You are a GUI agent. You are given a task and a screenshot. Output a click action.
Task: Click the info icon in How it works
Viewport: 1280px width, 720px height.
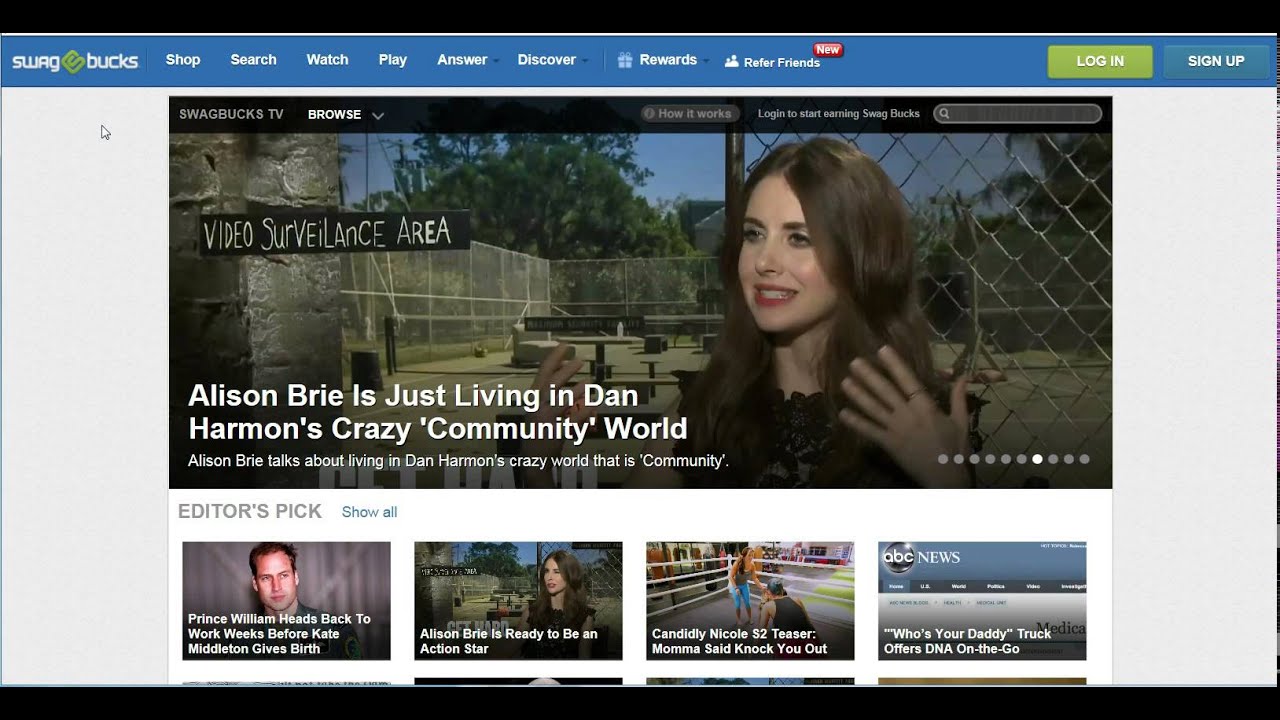point(649,114)
